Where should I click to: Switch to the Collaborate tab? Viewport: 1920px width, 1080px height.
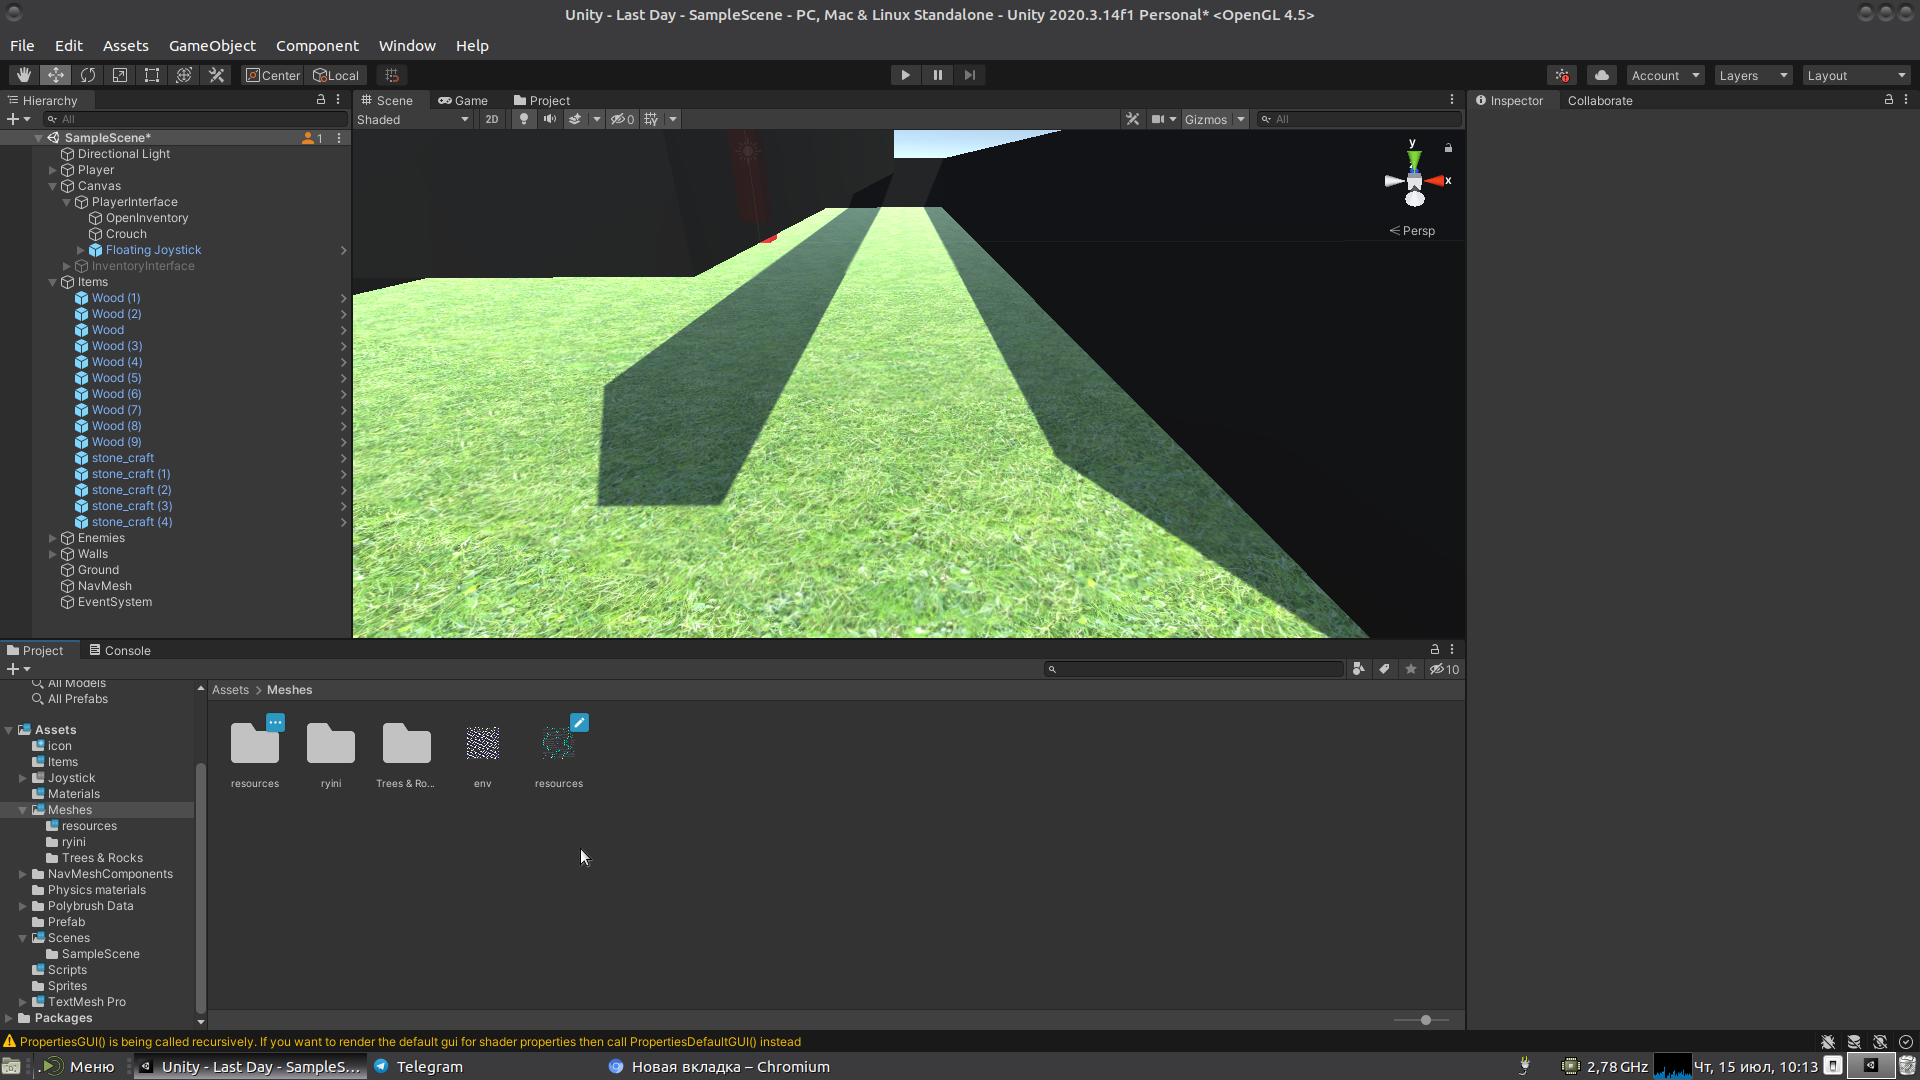point(1600,100)
